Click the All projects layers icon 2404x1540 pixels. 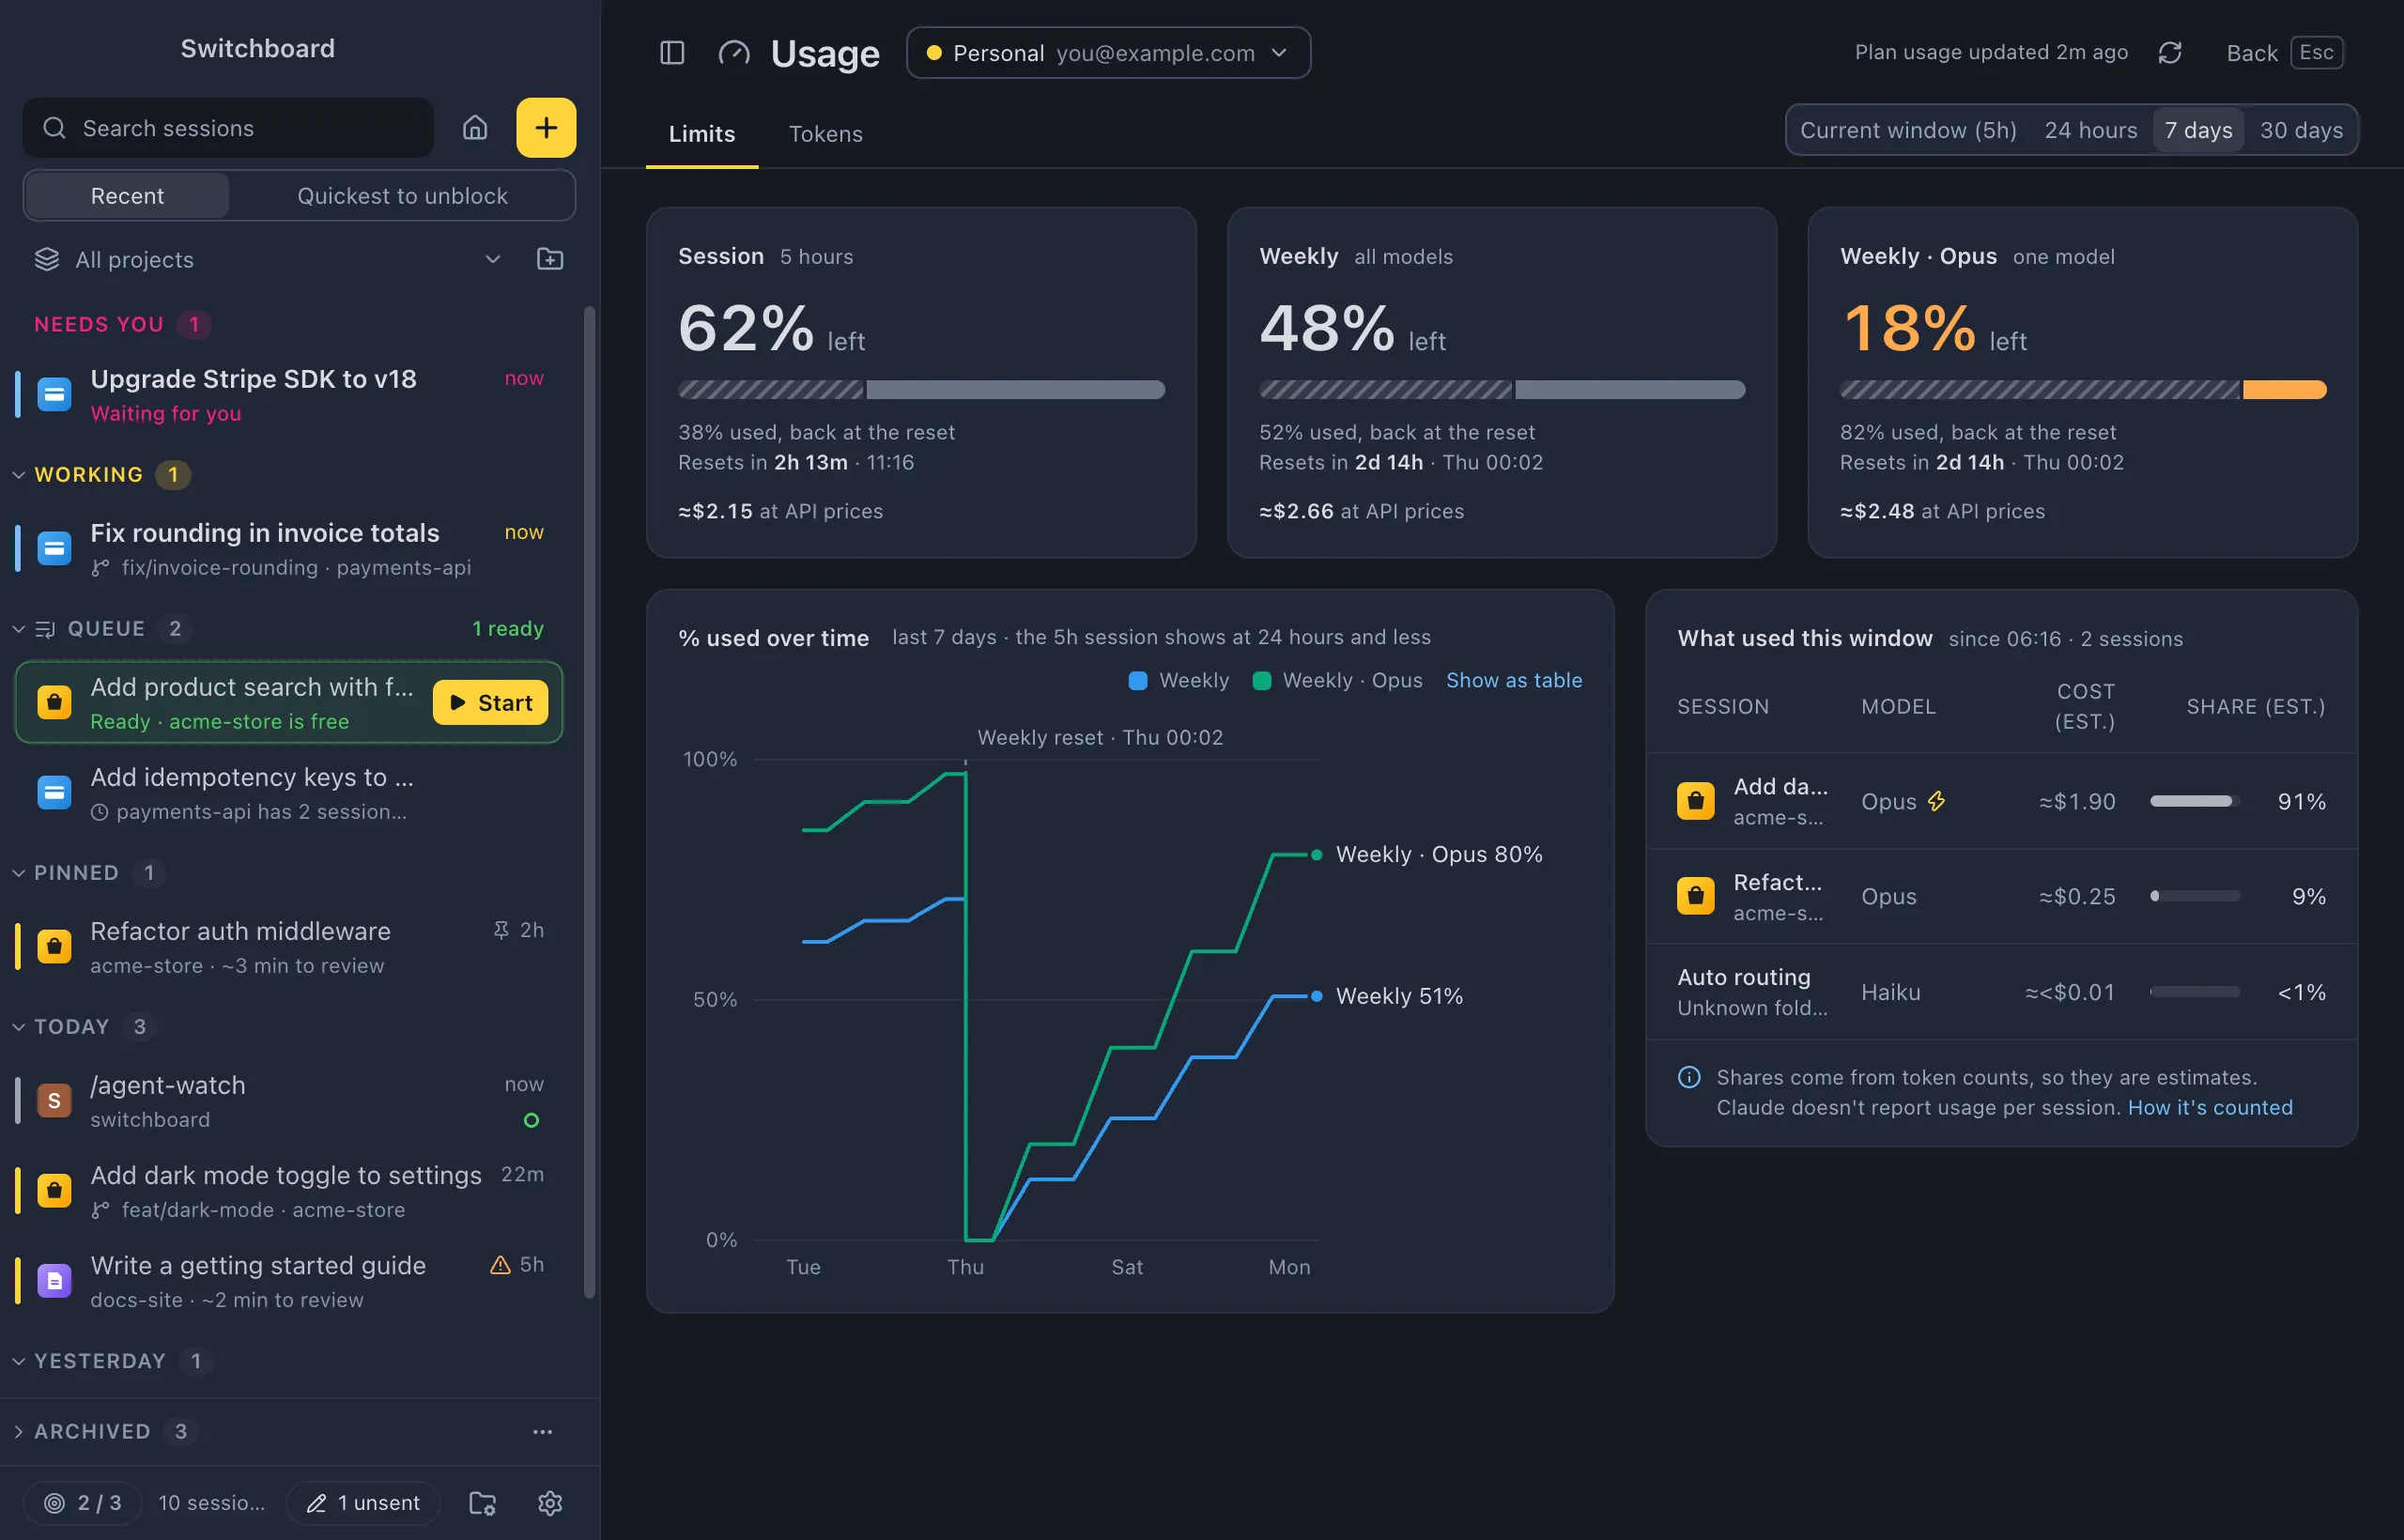coord(47,259)
